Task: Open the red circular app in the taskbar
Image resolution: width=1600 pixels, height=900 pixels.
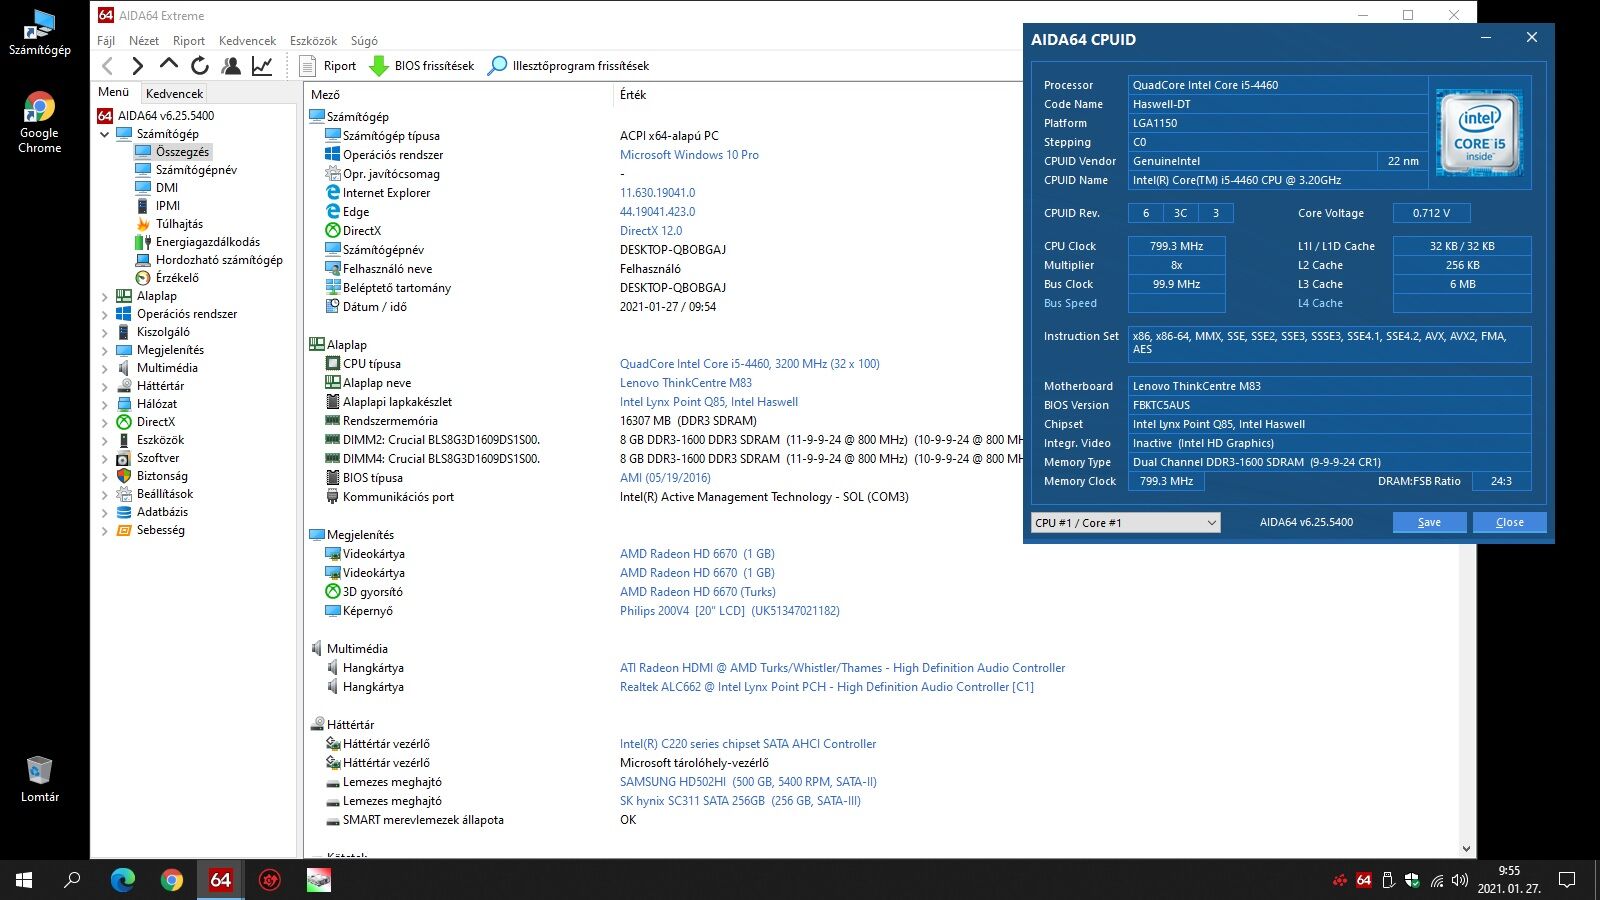Action: coord(270,880)
